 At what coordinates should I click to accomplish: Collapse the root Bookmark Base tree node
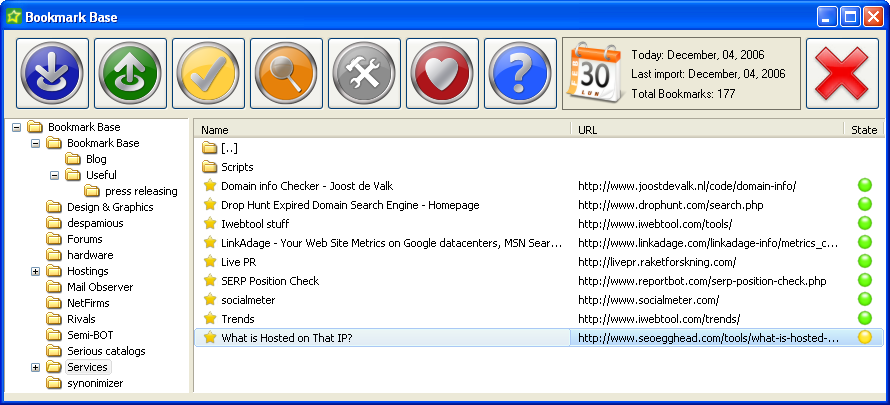(16, 127)
